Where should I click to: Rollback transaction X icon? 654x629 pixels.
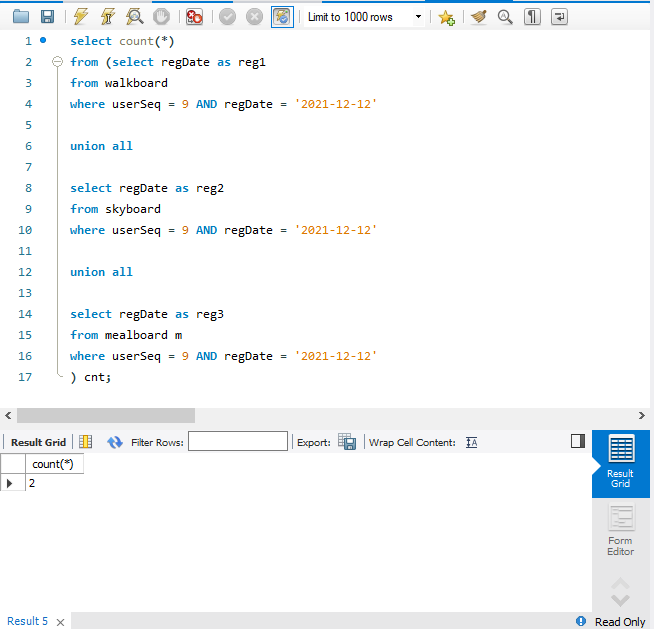pos(254,17)
